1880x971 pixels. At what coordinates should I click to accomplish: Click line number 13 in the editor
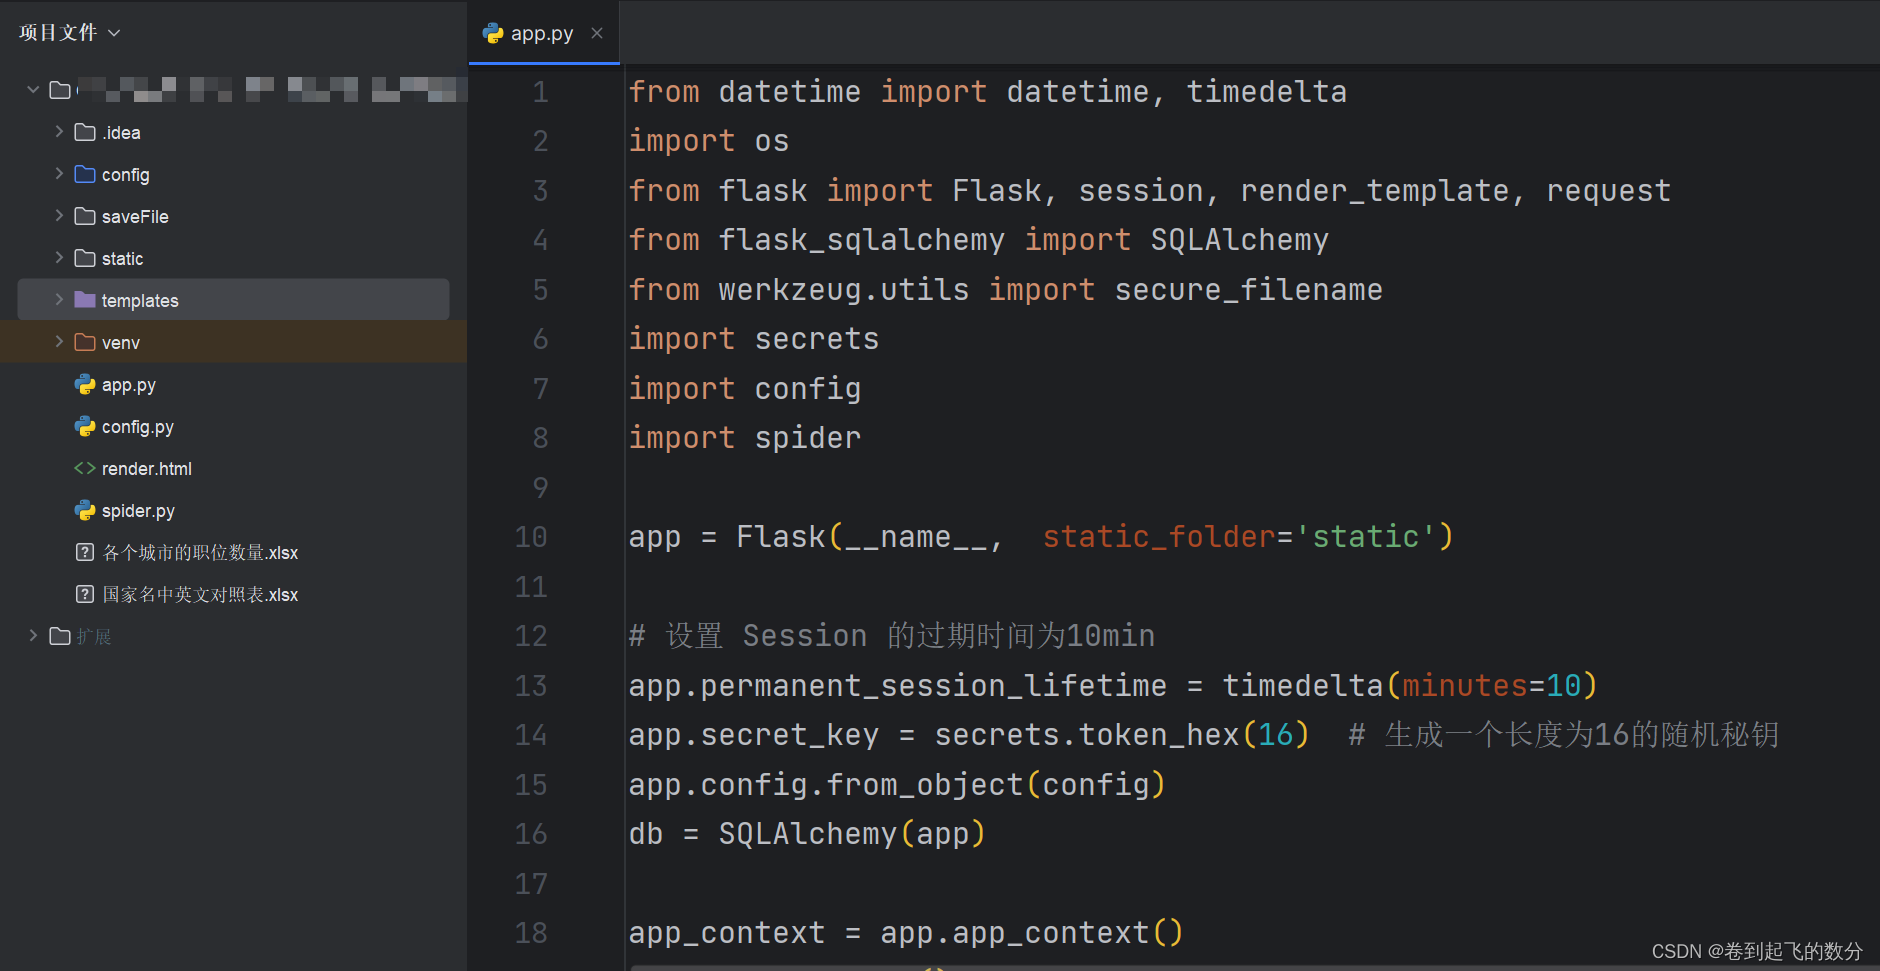coord(530,686)
